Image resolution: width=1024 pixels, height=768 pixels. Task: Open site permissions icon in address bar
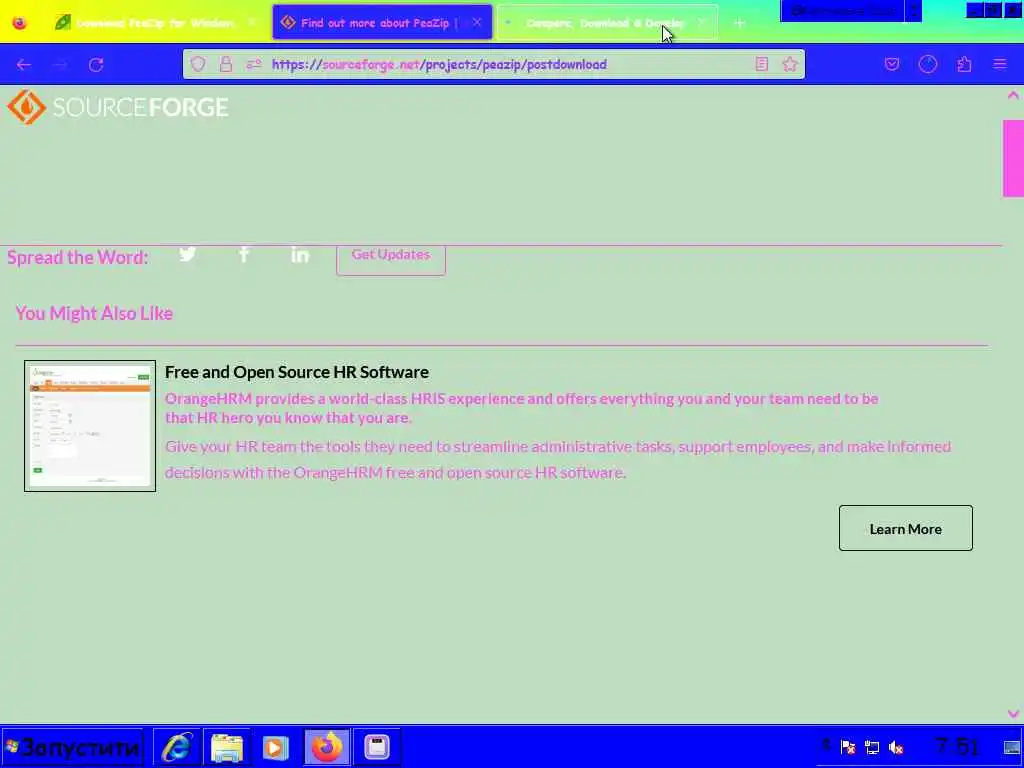pyautogui.click(x=254, y=64)
